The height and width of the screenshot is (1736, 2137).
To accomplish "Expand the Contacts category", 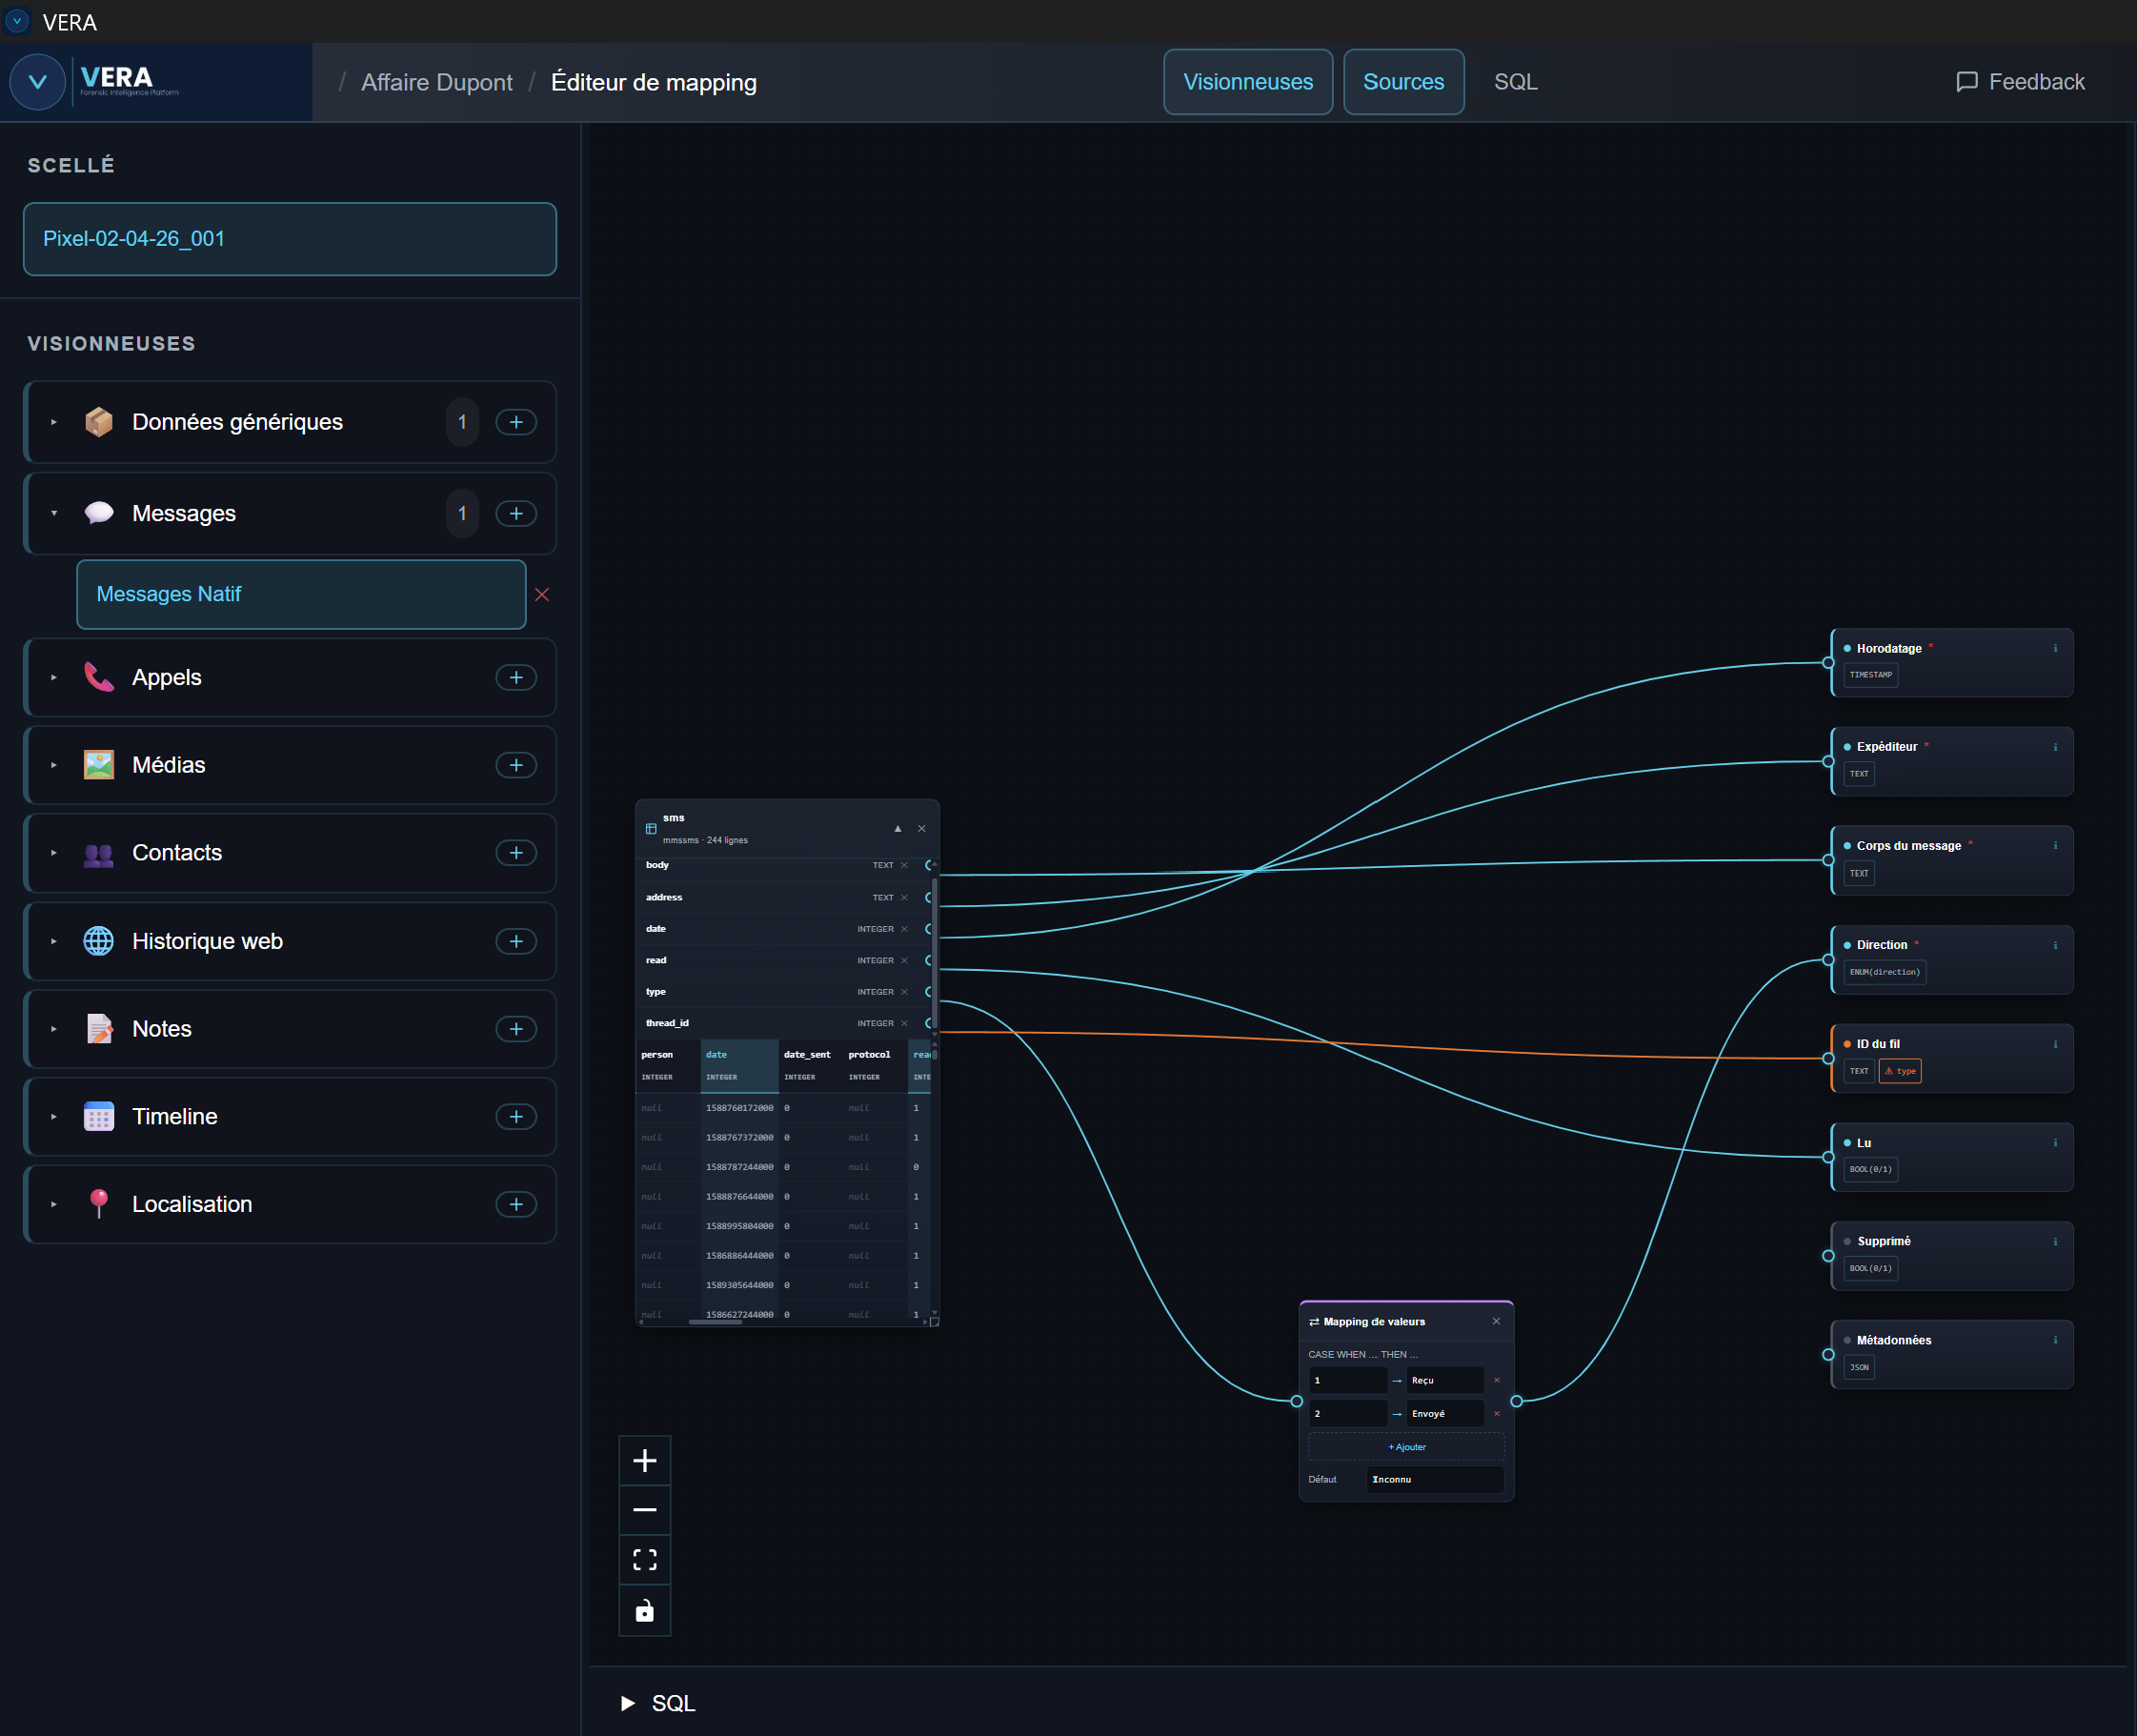I will coord(54,853).
